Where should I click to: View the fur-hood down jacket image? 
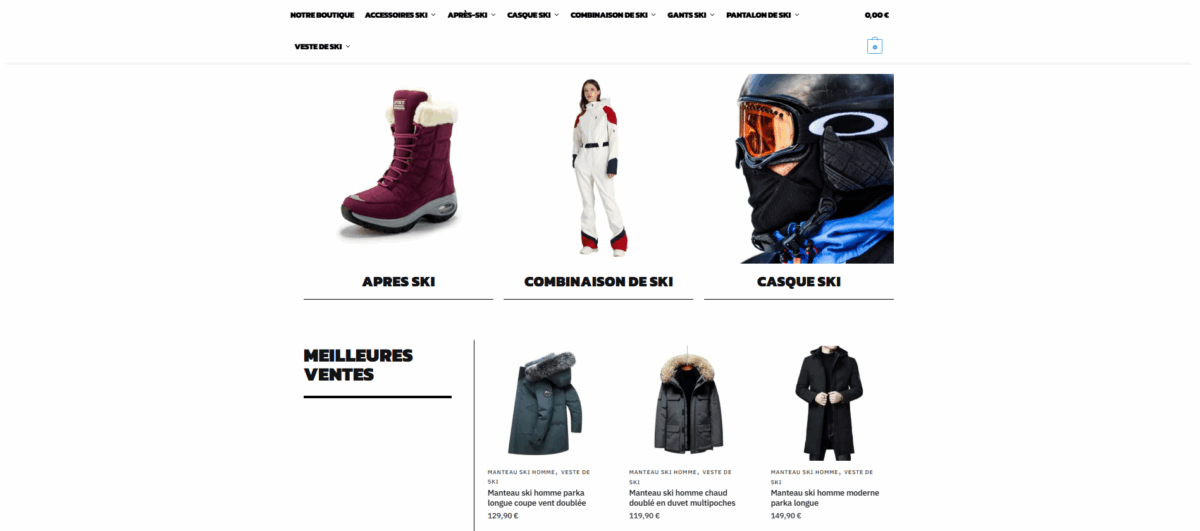686,401
